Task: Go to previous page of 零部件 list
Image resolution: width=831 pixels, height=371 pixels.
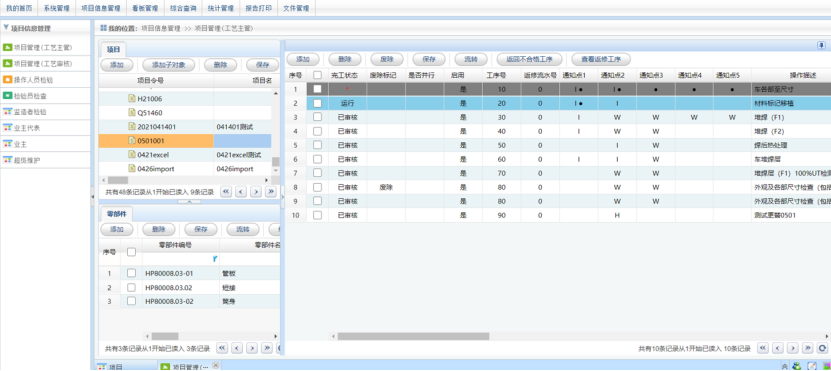Action: coord(237,348)
